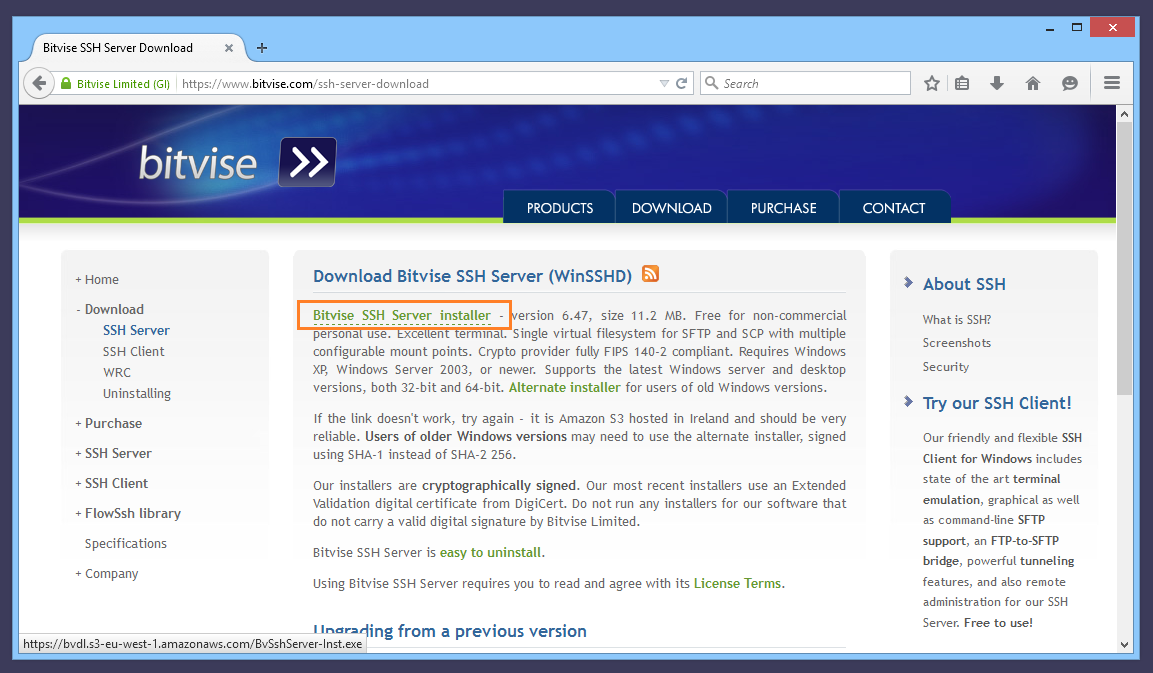Expand the Company sidebar section
The image size is (1153, 673).
pyautogui.click(x=78, y=574)
